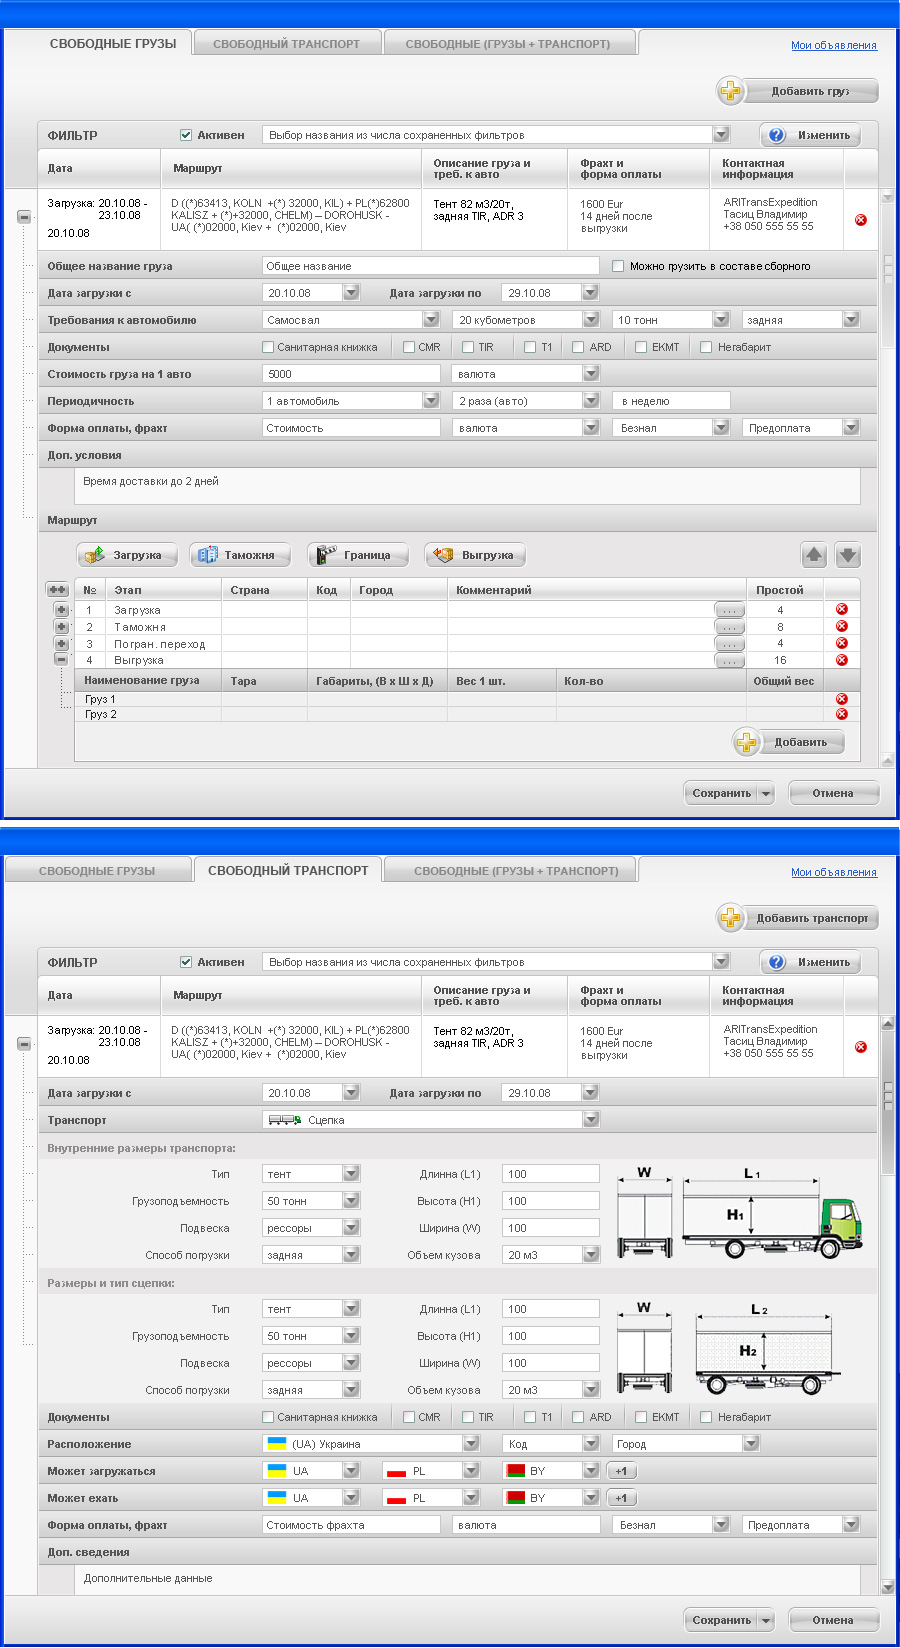Collapse route row 4 Выгрузка
This screenshot has height=1648, width=900.
[61, 660]
